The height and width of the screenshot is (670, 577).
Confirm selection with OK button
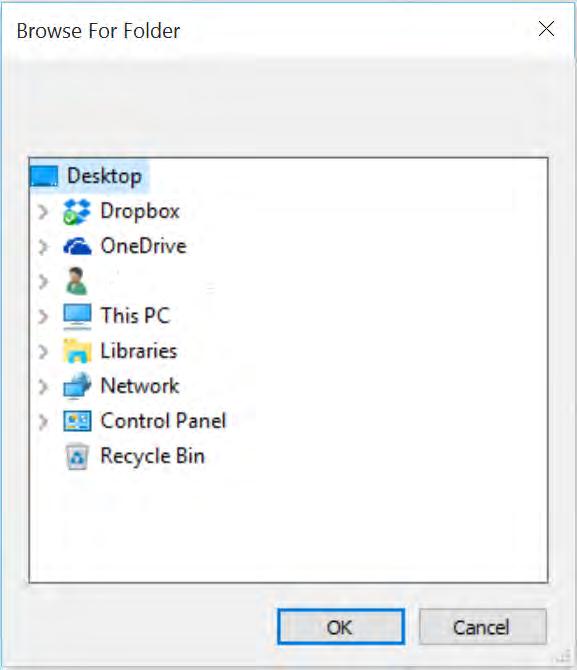tap(341, 627)
